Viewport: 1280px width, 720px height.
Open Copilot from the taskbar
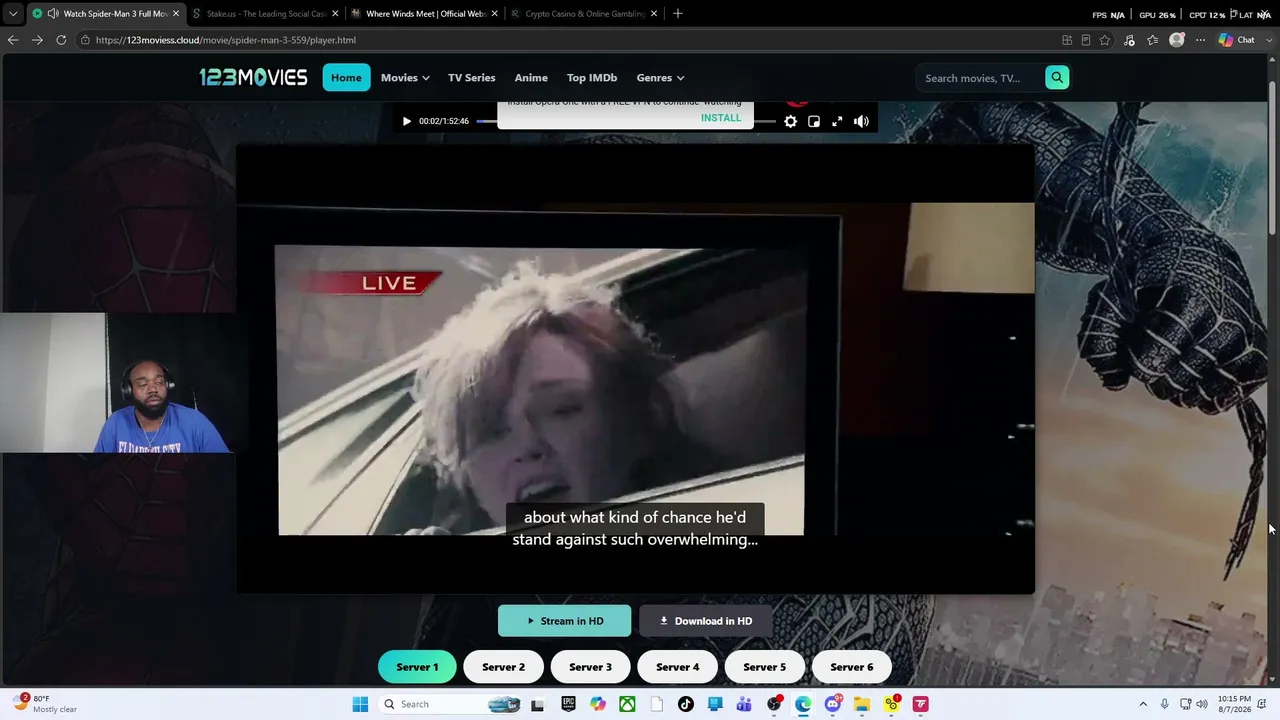(x=598, y=704)
